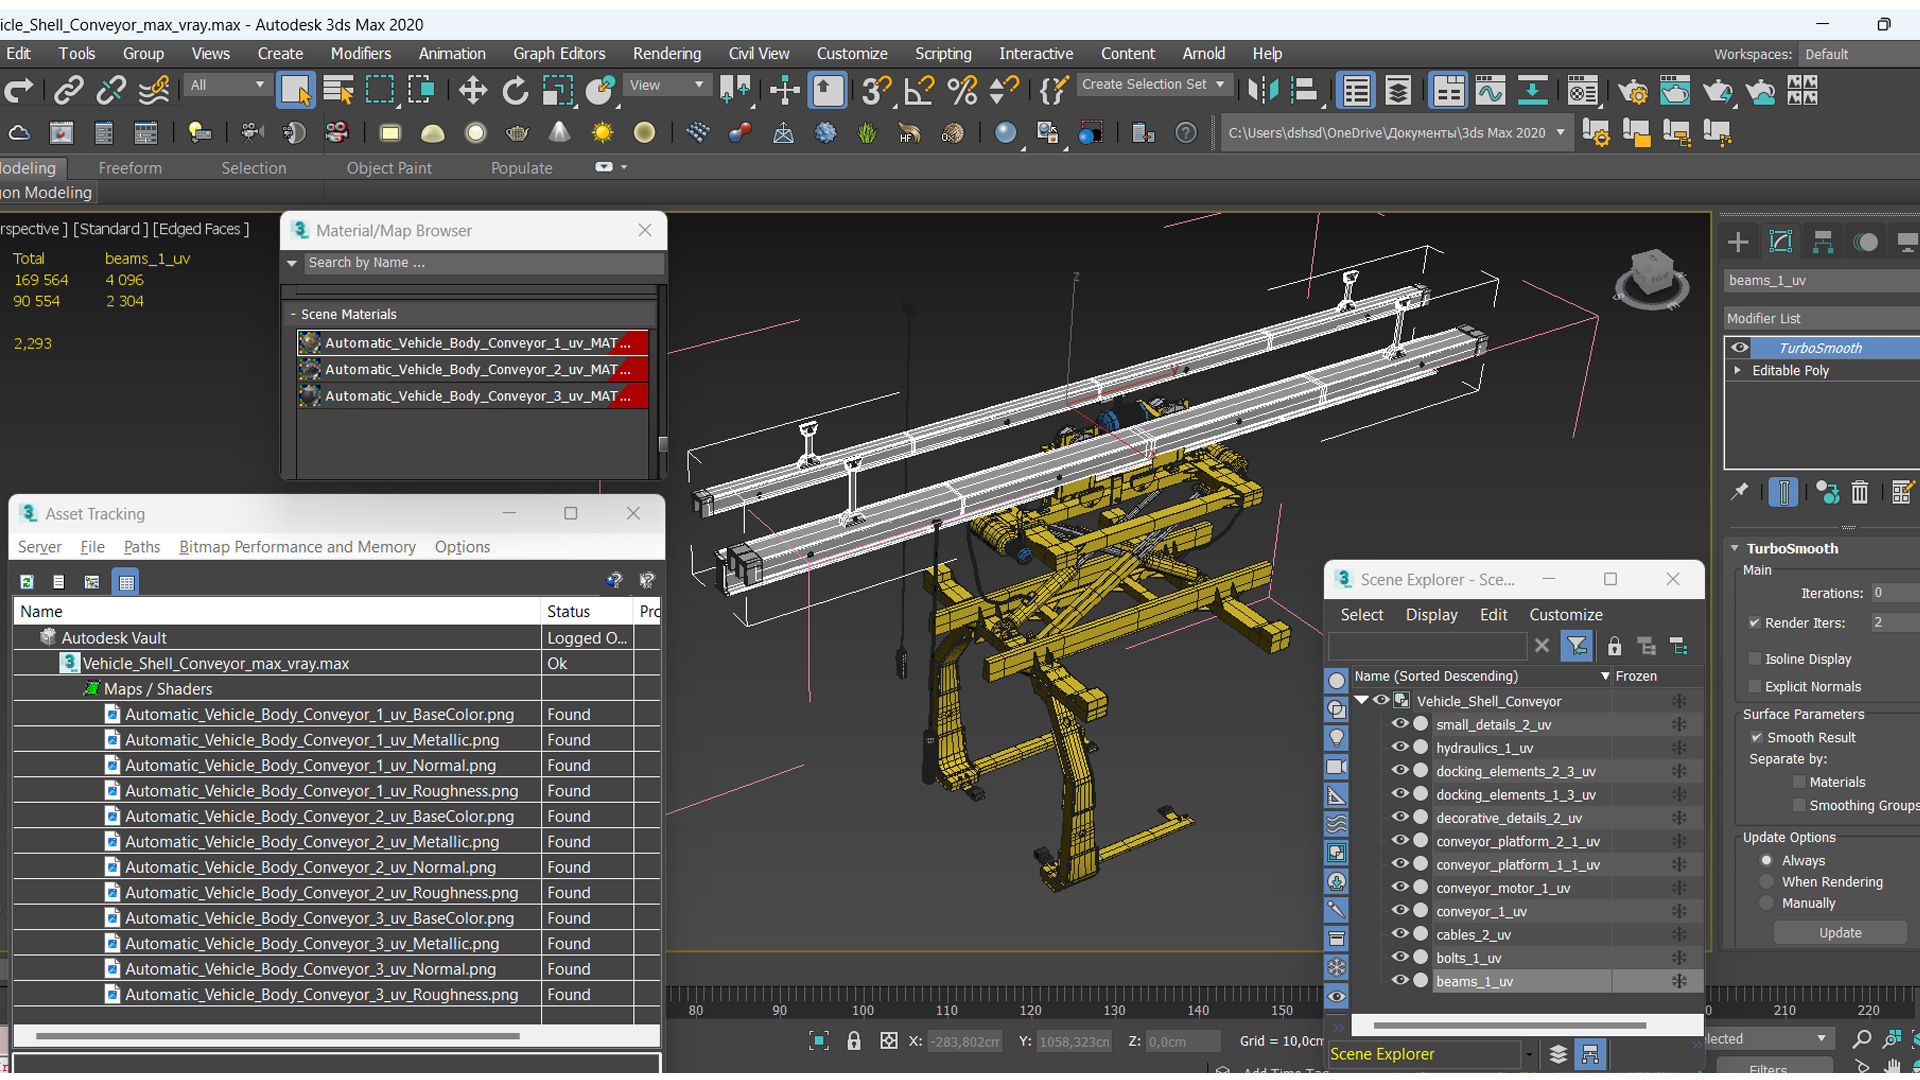Open project path dropdown arrow
Viewport: 1920px width, 1080px height.
pos(1560,133)
